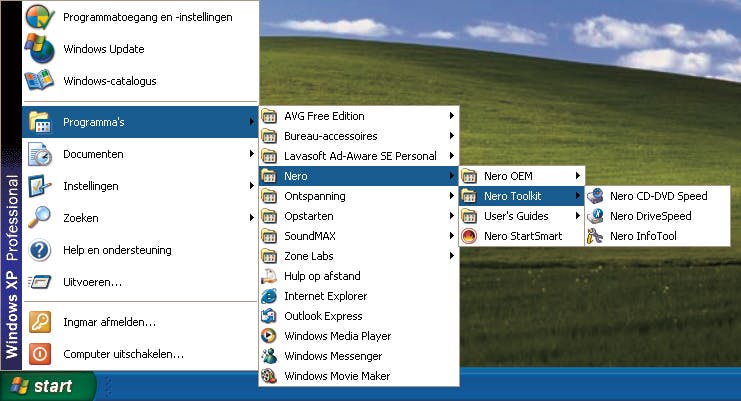Launch Uitvoeren… from the start menu
This screenshot has width=741, height=401.
[140, 282]
